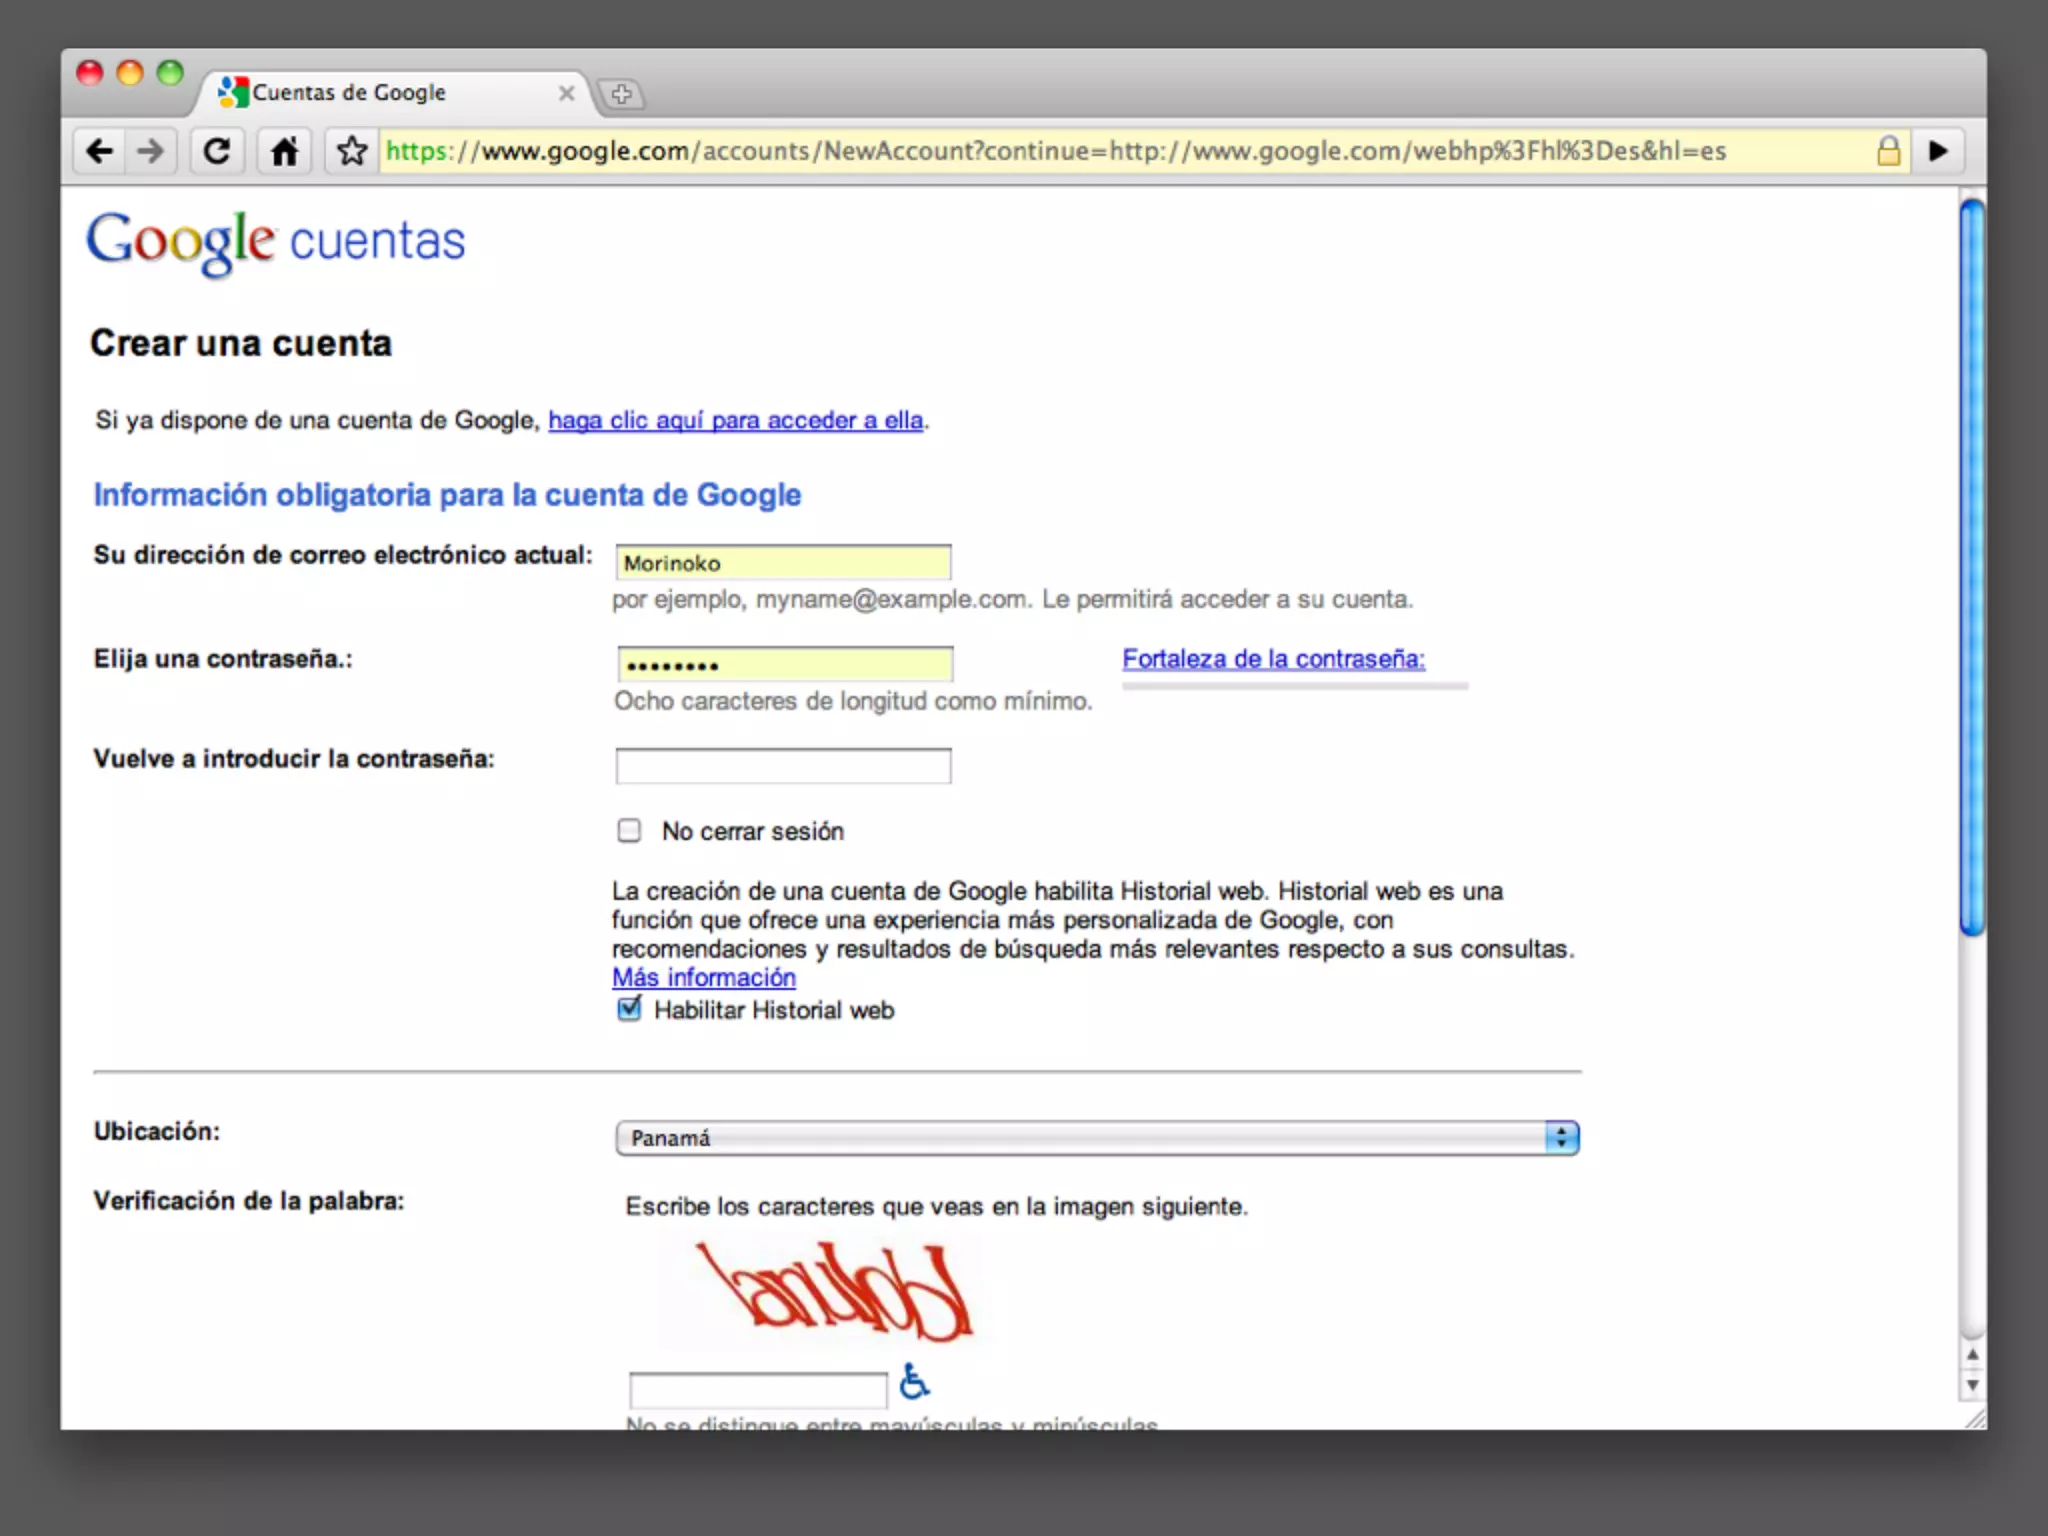Screen dimensions: 2048x1536
Task: Click the captcha text input box
Action: tap(757, 1390)
